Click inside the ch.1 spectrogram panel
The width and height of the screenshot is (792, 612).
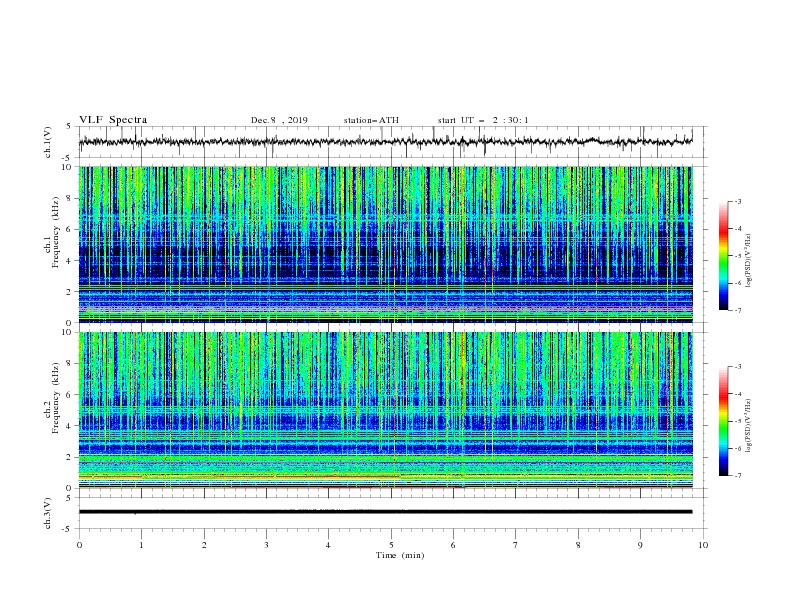[x=385, y=244]
